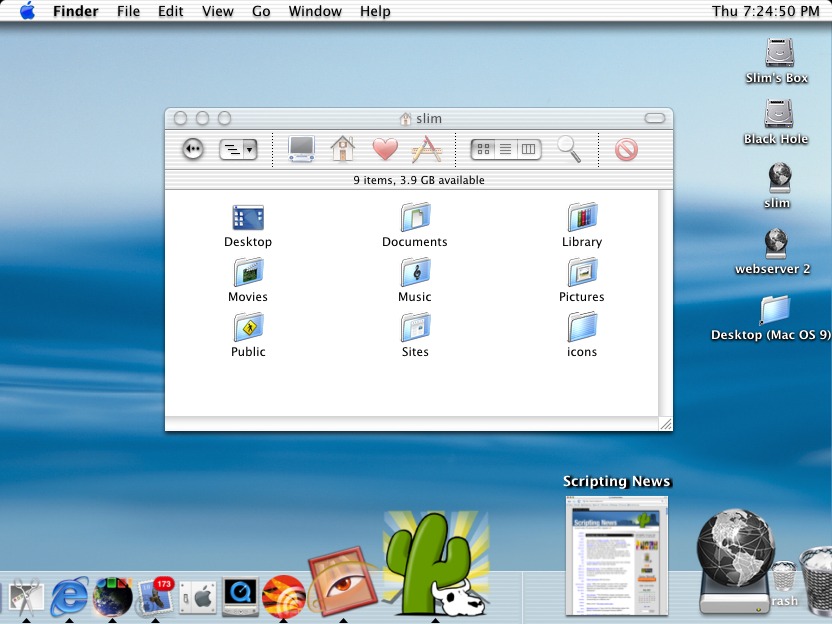
Task: Click the Applications toolbar icon
Action: (427, 149)
